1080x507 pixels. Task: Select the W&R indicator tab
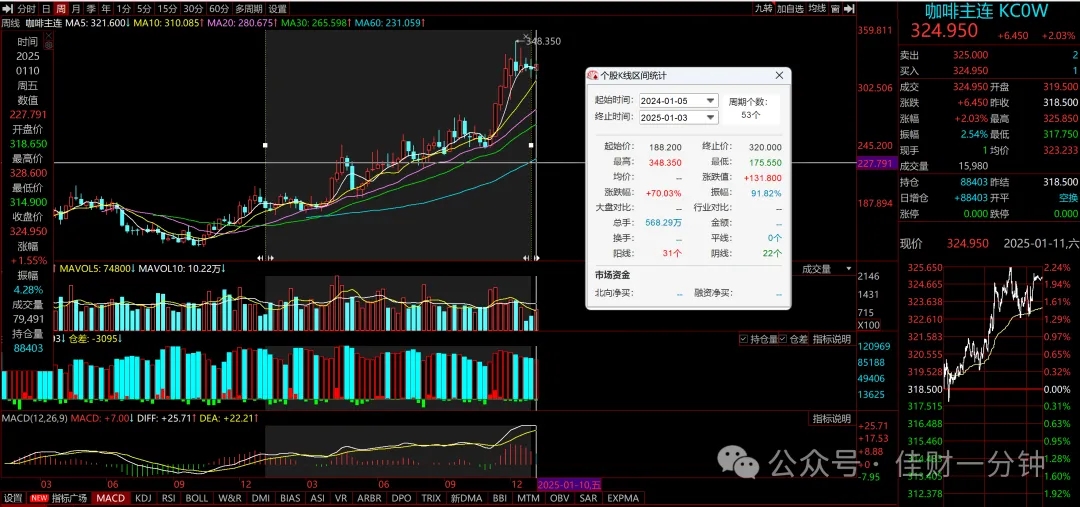(230, 498)
